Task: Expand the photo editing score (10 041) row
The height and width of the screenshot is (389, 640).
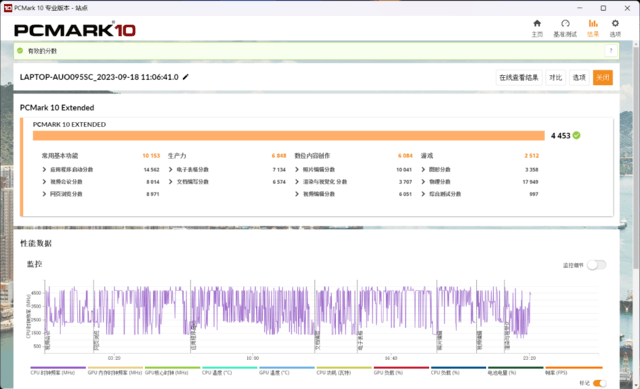Action: (297, 169)
